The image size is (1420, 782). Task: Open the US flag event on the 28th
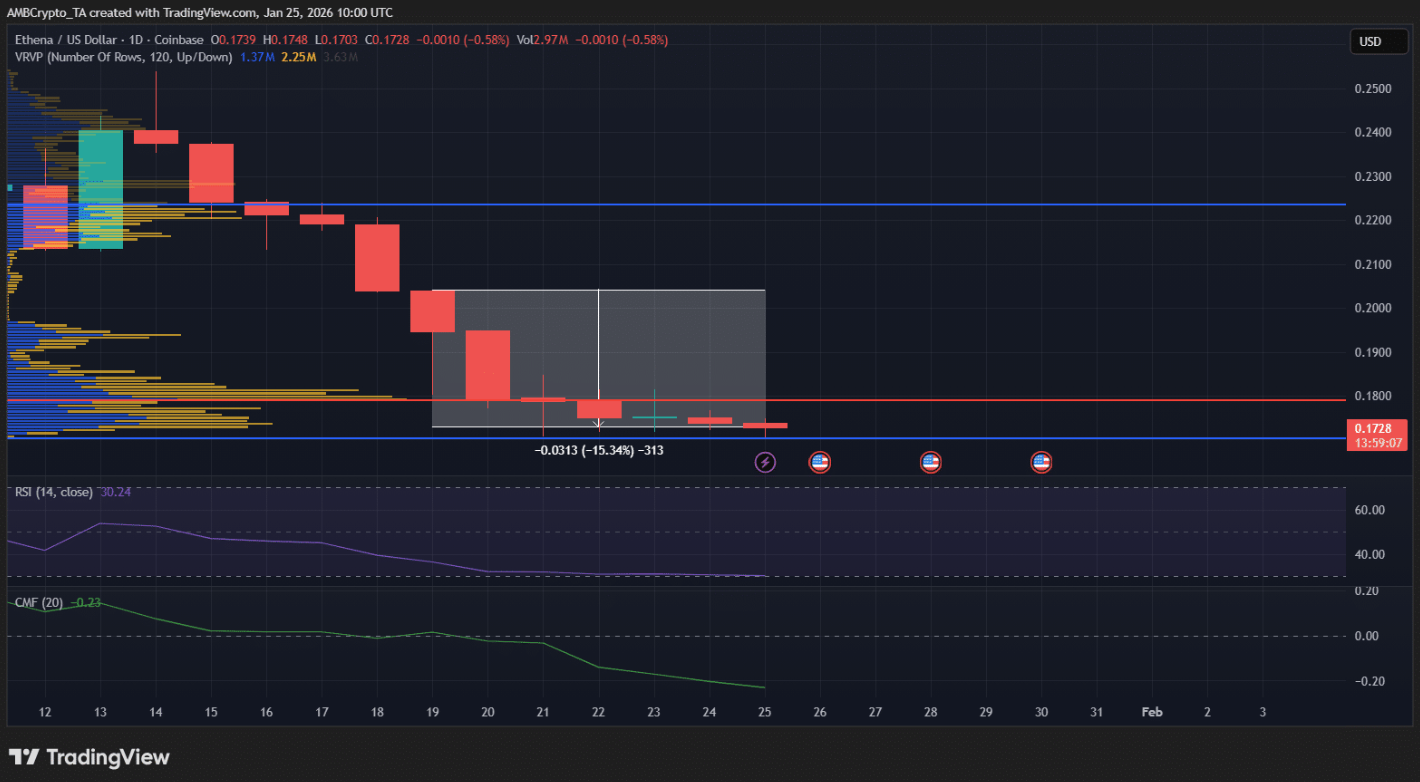pos(930,462)
